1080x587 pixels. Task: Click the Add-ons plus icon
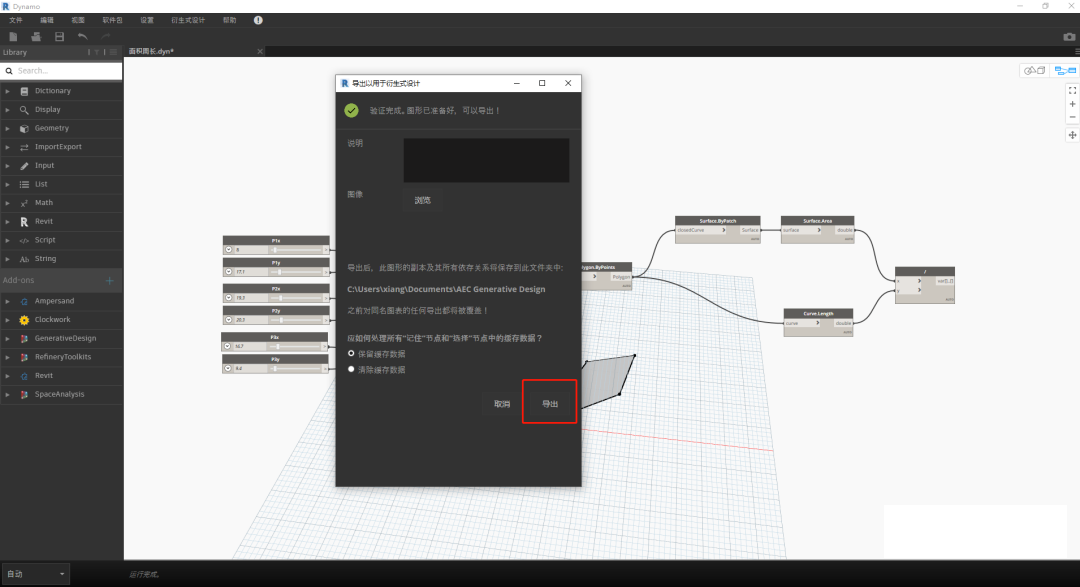pos(110,280)
